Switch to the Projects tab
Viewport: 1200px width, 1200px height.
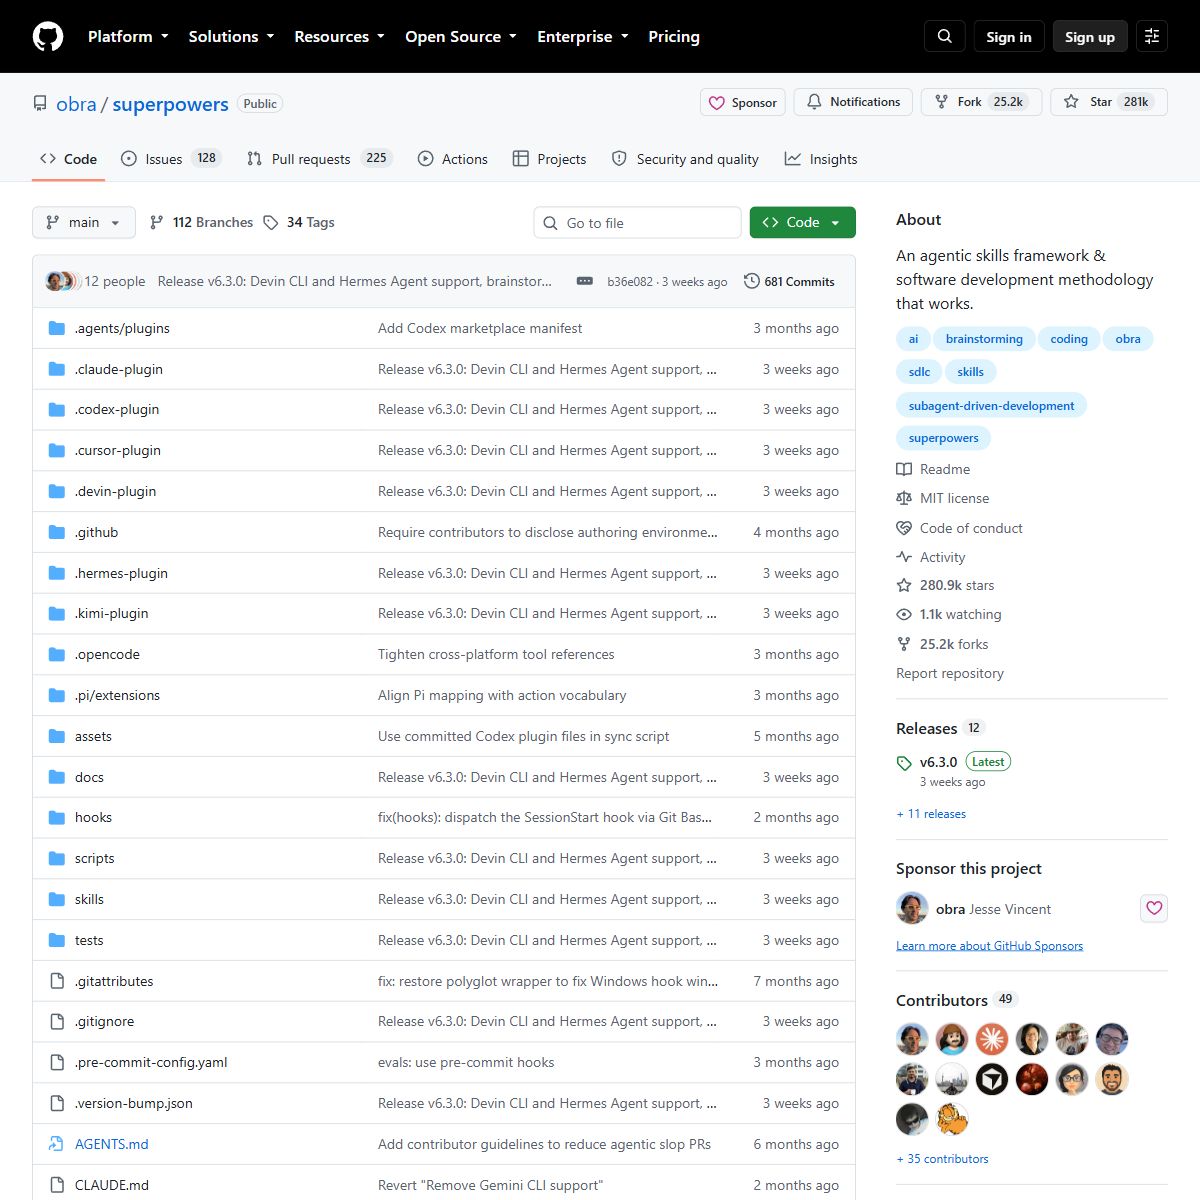pos(549,158)
